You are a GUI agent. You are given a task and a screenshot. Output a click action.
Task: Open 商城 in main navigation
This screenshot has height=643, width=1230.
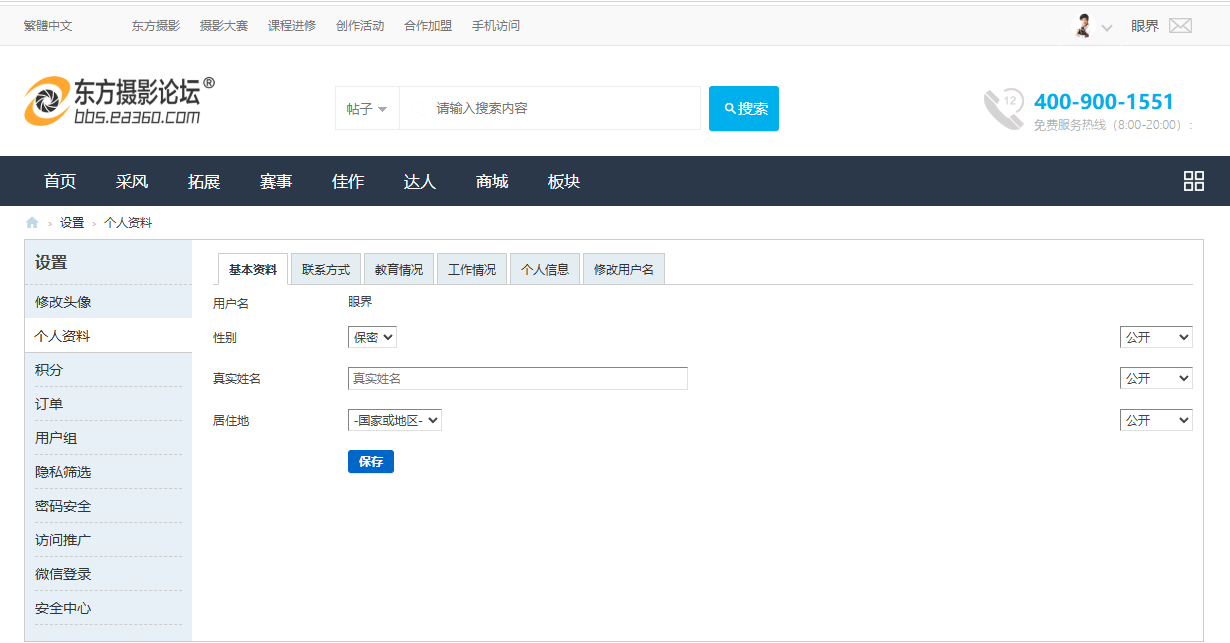492,181
